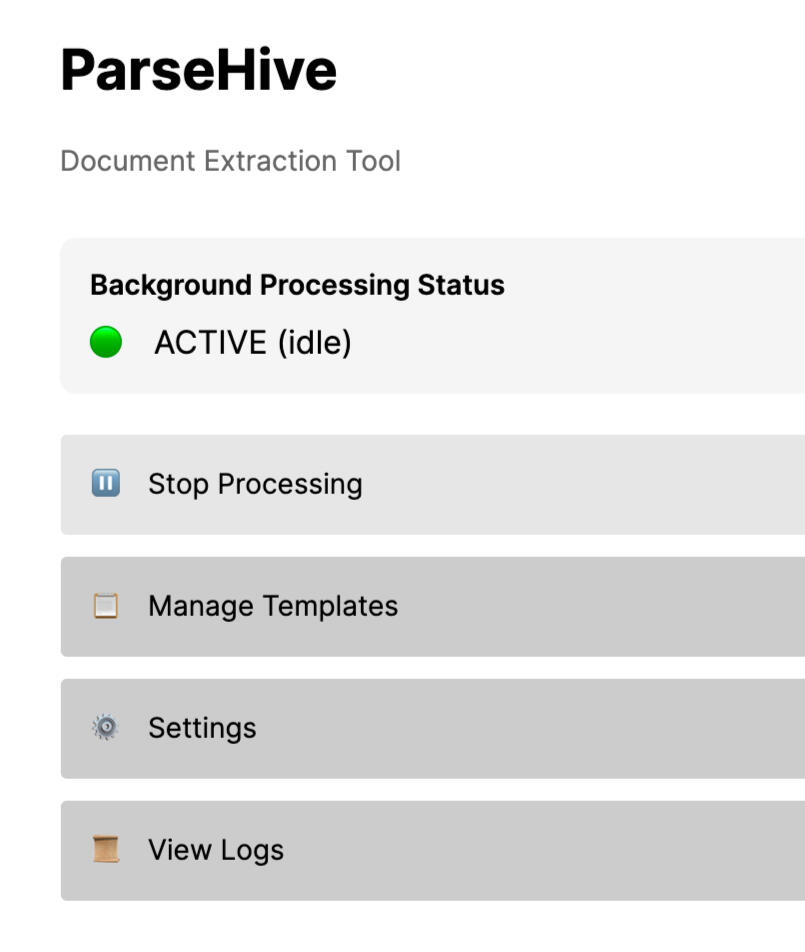Click the "ACTIVE (idle)" status text
805x952 pixels.
click(252, 343)
